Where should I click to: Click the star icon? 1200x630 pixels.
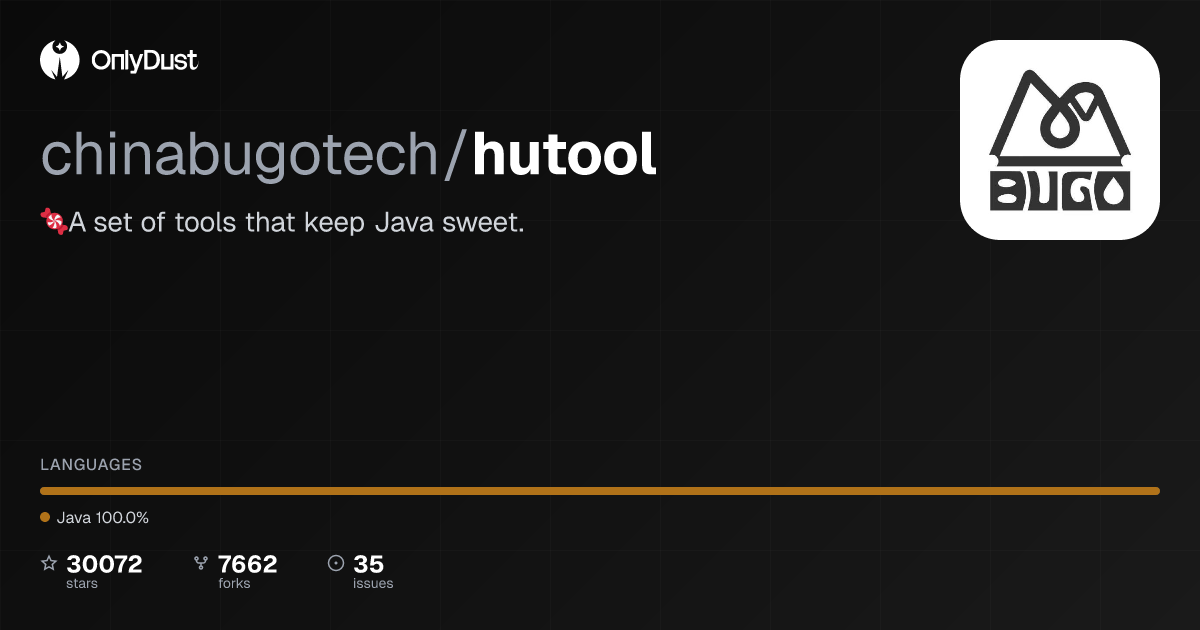pos(49,564)
